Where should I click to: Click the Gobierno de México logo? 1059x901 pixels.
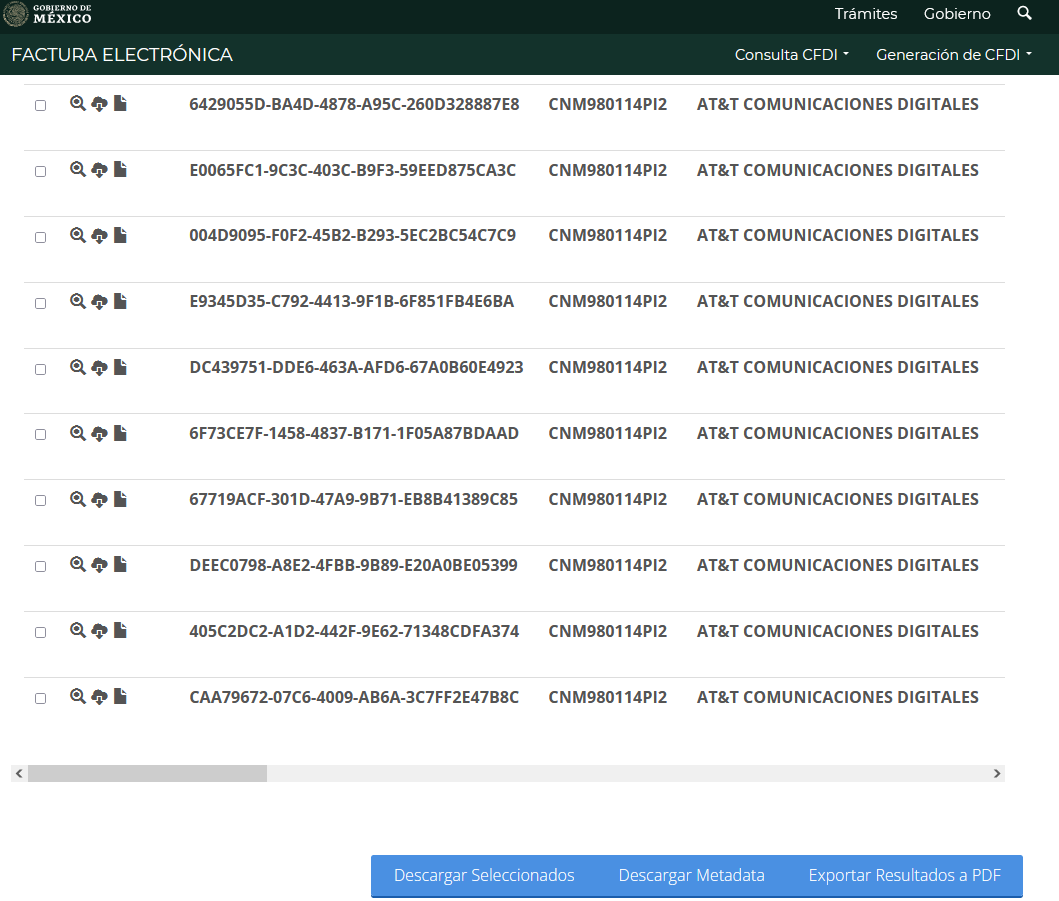pos(47,14)
